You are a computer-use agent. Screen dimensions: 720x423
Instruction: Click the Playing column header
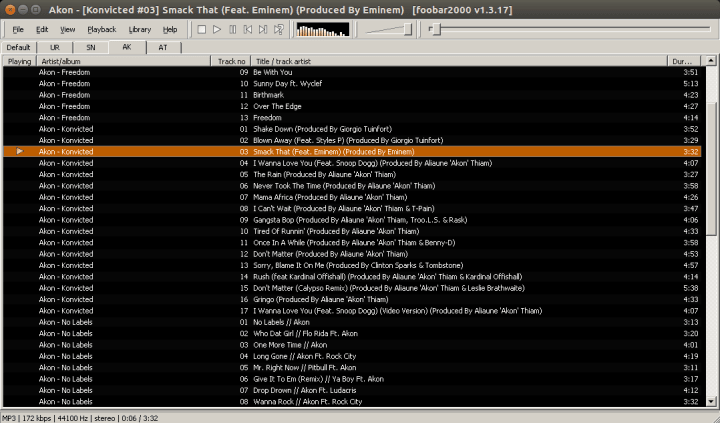[x=19, y=61]
